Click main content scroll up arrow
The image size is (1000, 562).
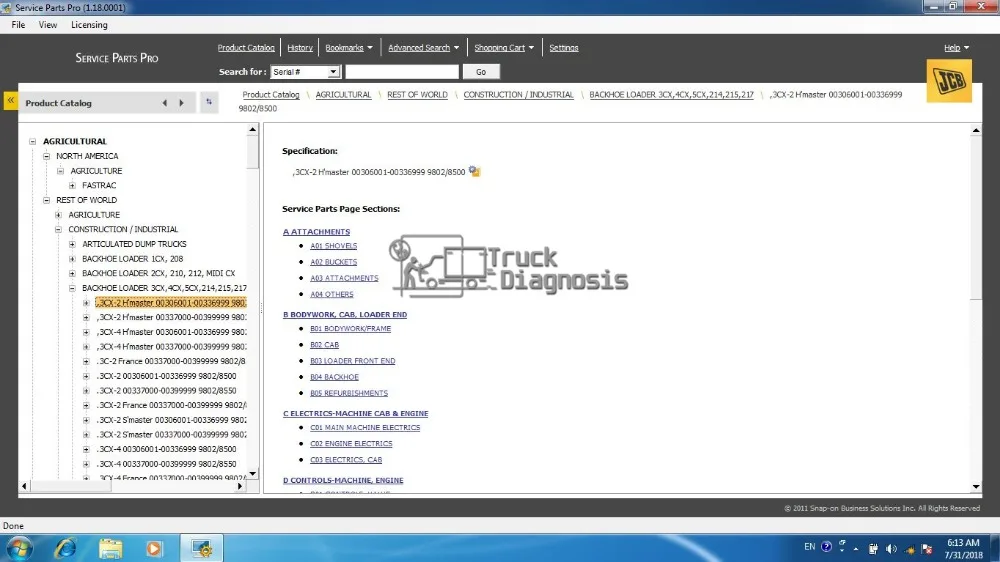point(976,130)
